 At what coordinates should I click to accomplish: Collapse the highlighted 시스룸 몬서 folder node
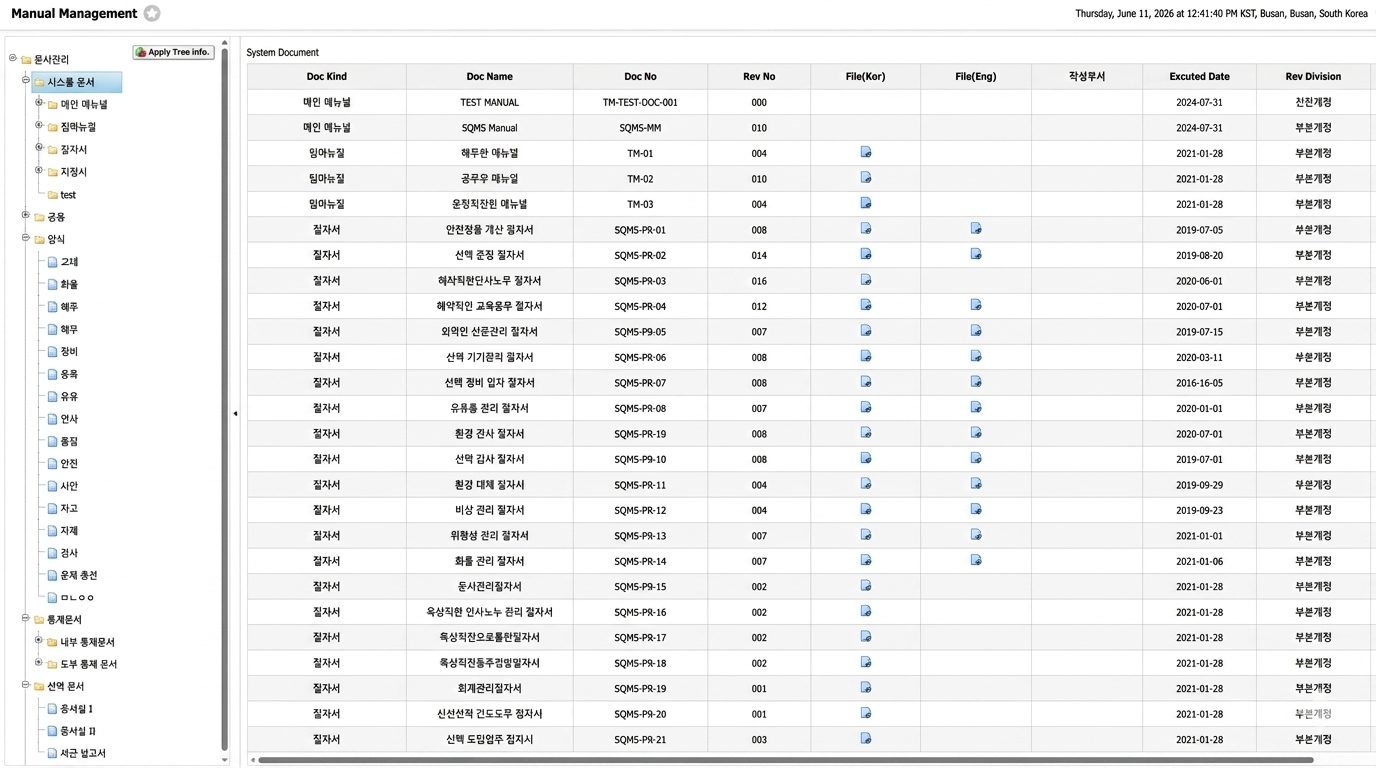(x=26, y=80)
